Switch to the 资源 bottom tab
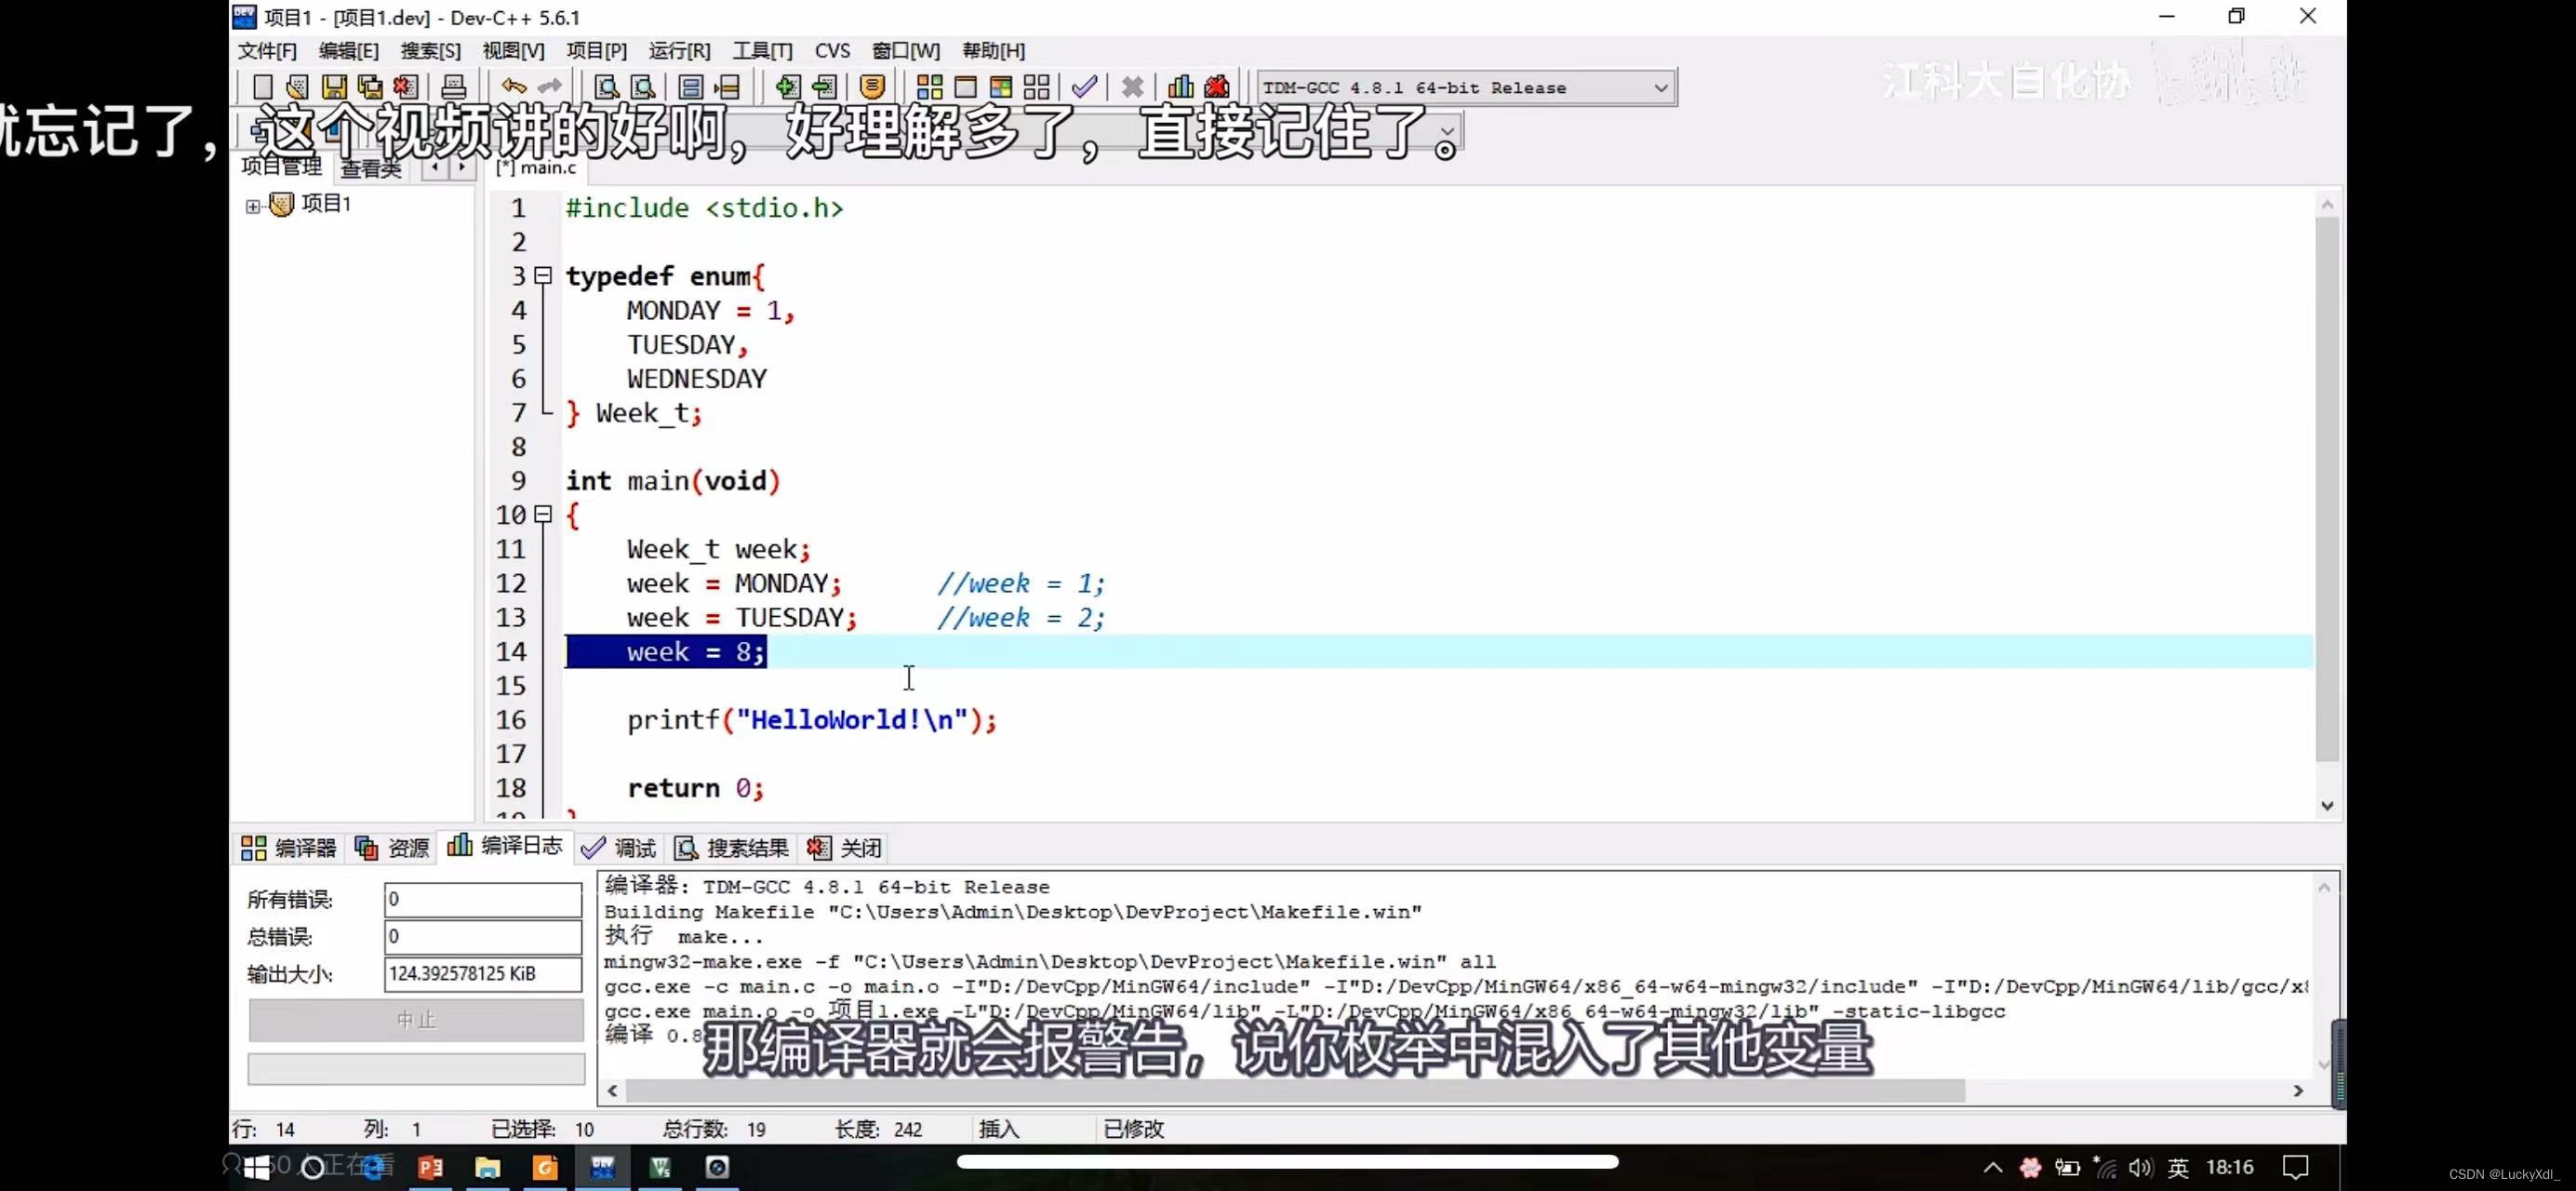The width and height of the screenshot is (2576, 1191). [392, 848]
